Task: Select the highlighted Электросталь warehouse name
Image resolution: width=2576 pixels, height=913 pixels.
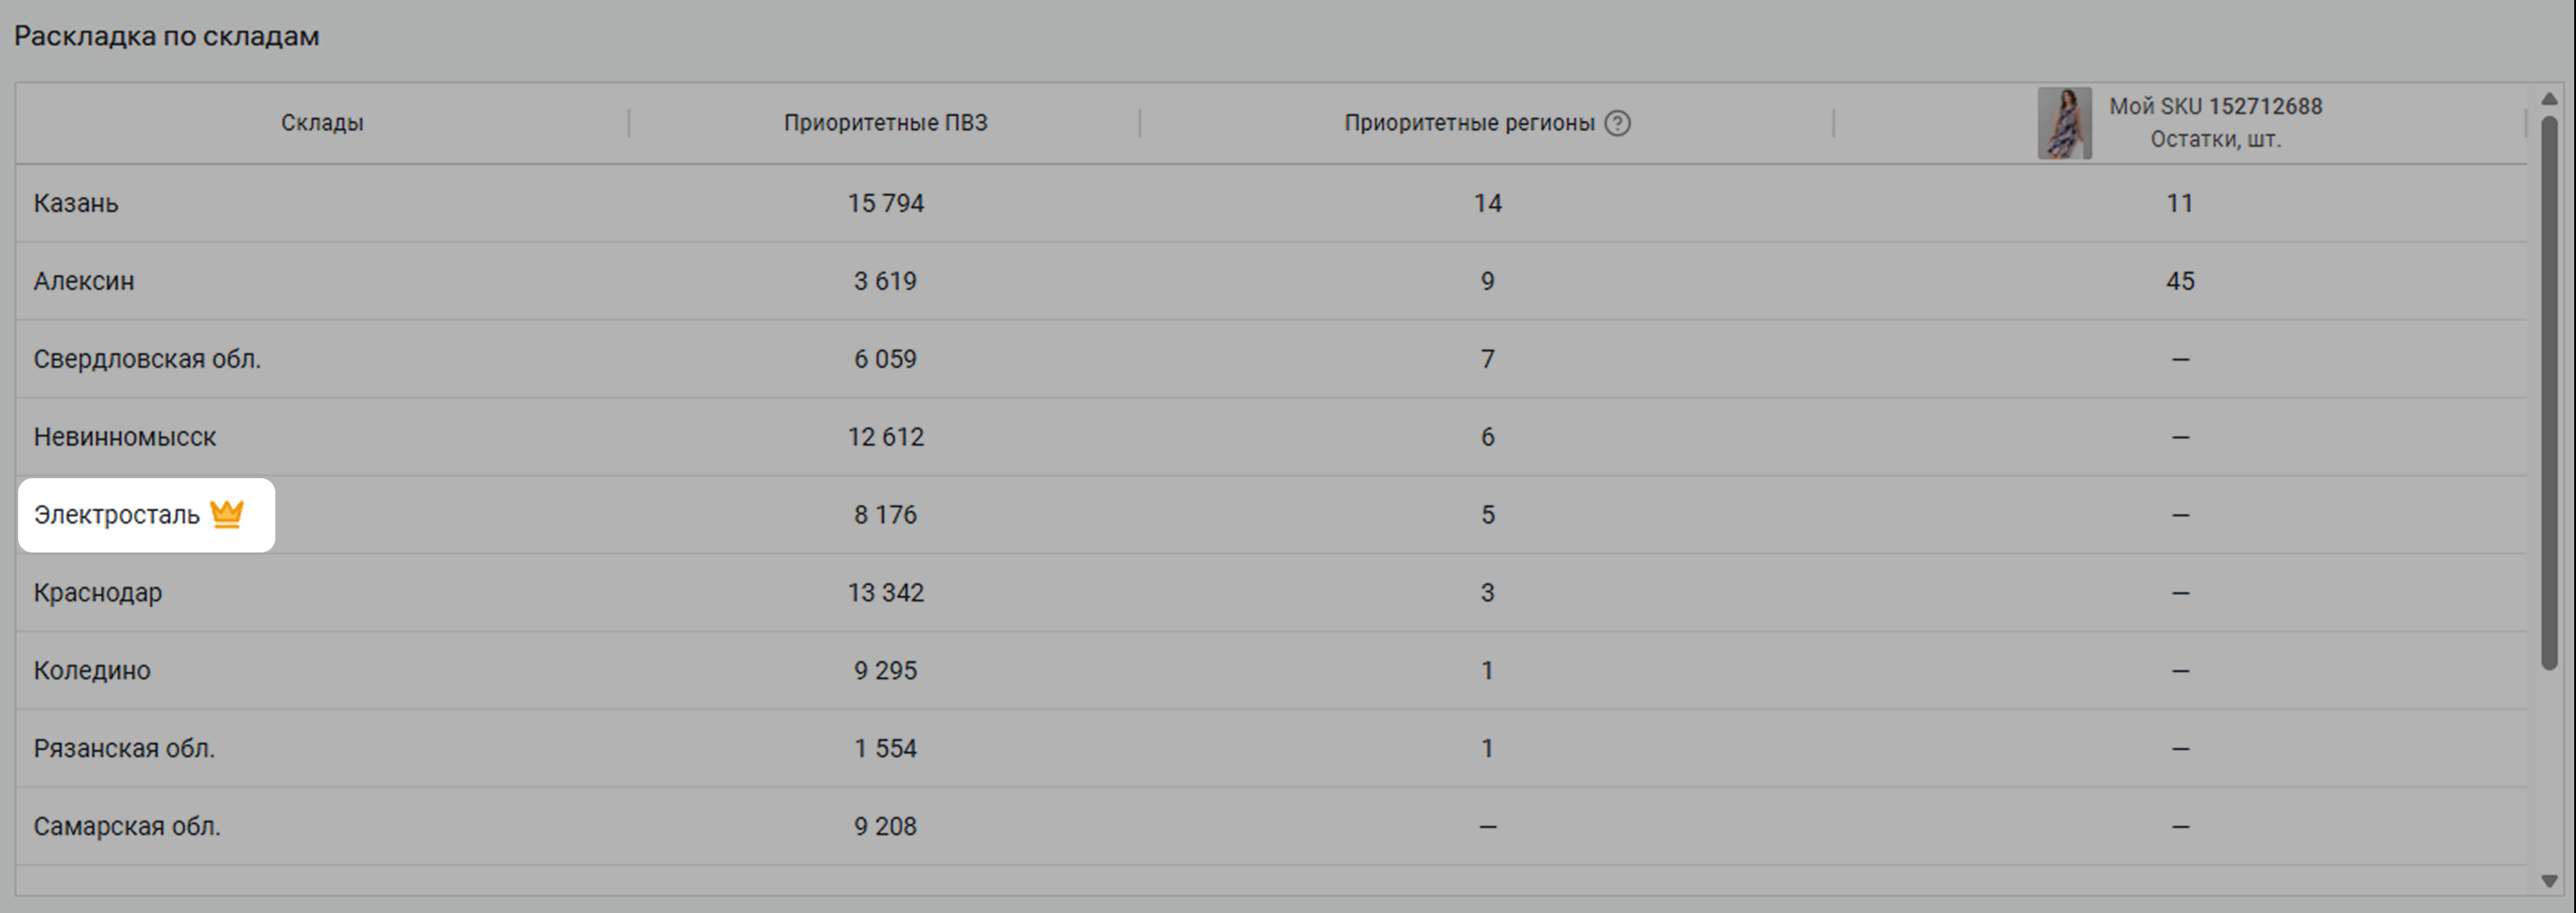Action: [117, 515]
